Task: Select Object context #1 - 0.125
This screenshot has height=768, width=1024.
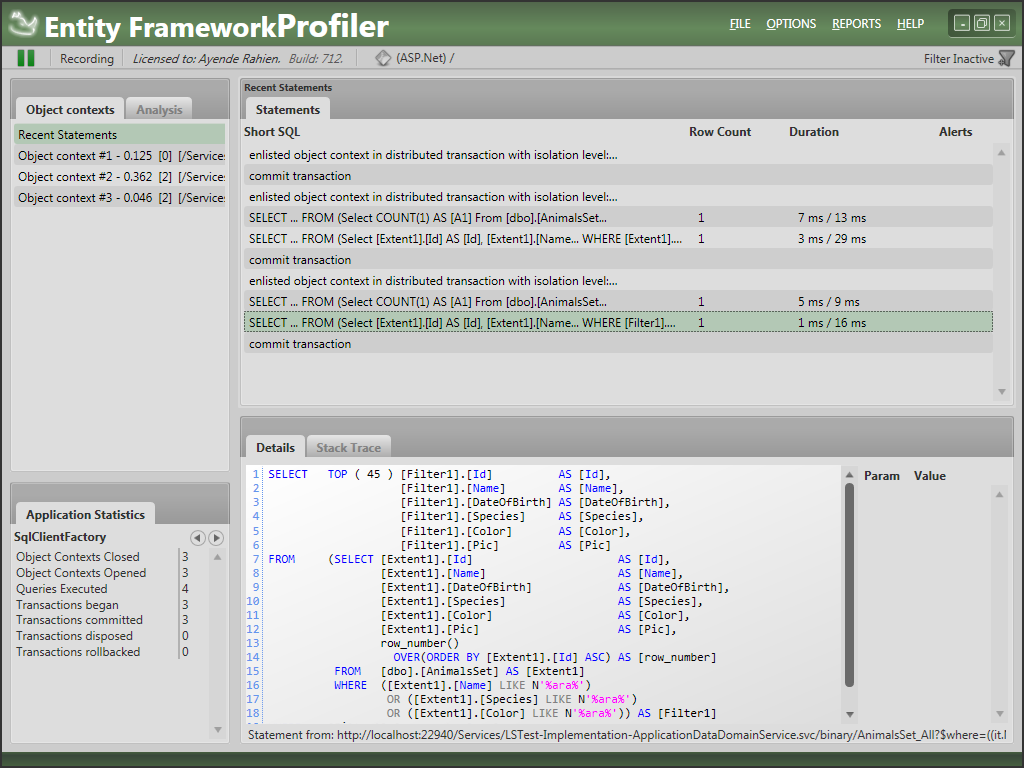Action: point(120,155)
